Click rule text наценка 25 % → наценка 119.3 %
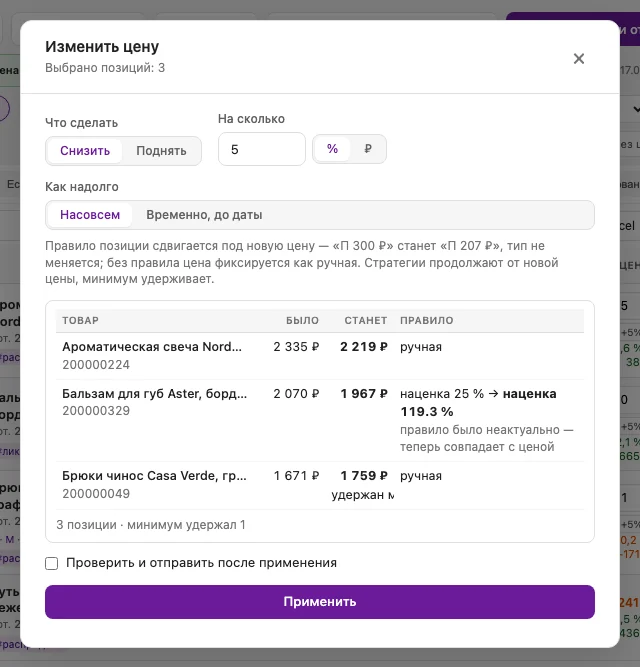 click(478, 402)
